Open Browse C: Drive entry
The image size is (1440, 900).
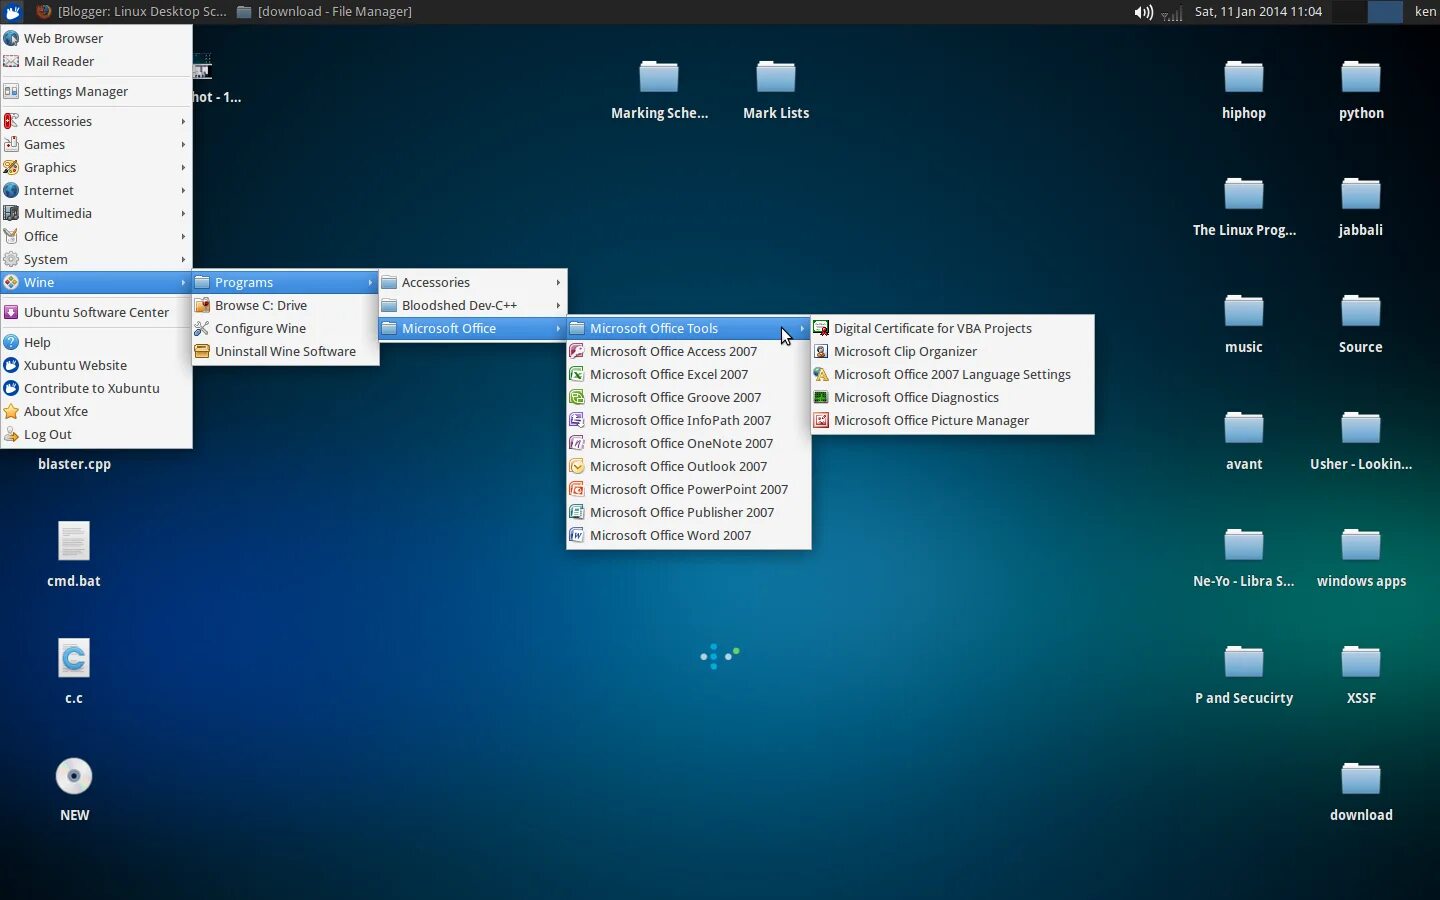(285, 305)
